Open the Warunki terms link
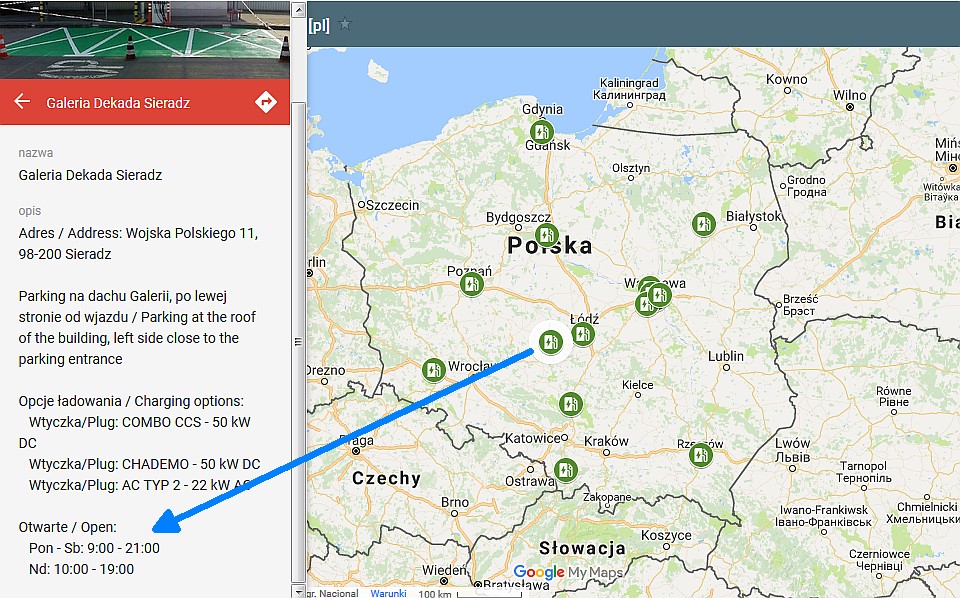960x598 pixels. click(388, 593)
